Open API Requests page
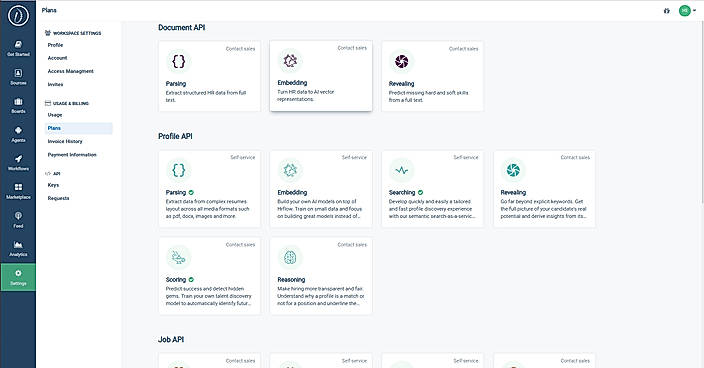This screenshot has width=704, height=368. (58, 198)
